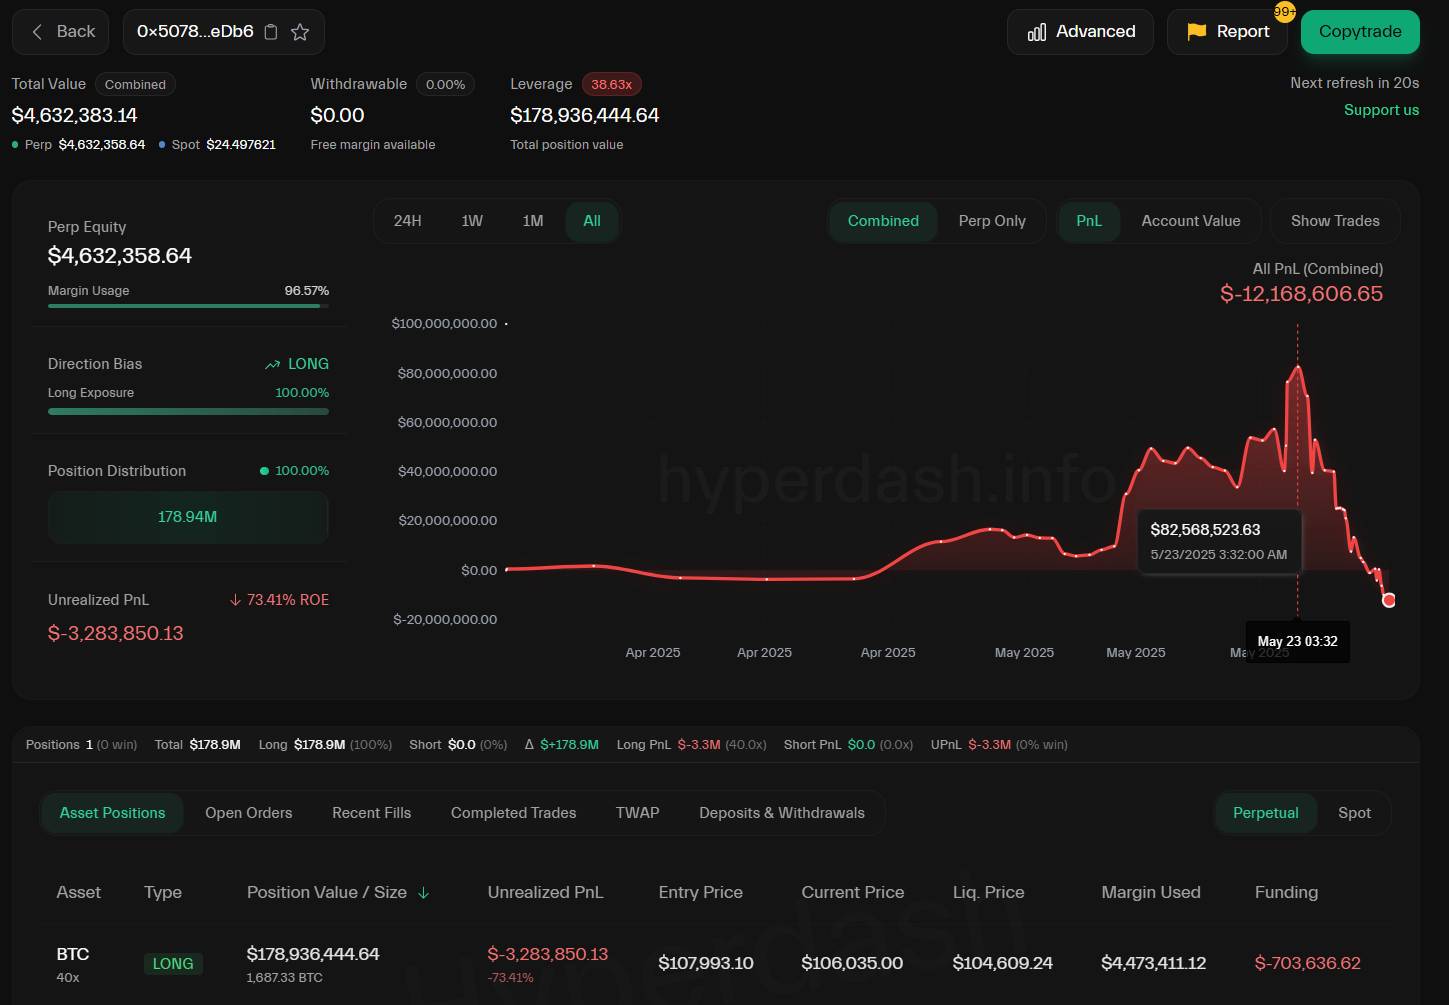
Task: Switch chart to Perp Only
Action: coord(991,221)
